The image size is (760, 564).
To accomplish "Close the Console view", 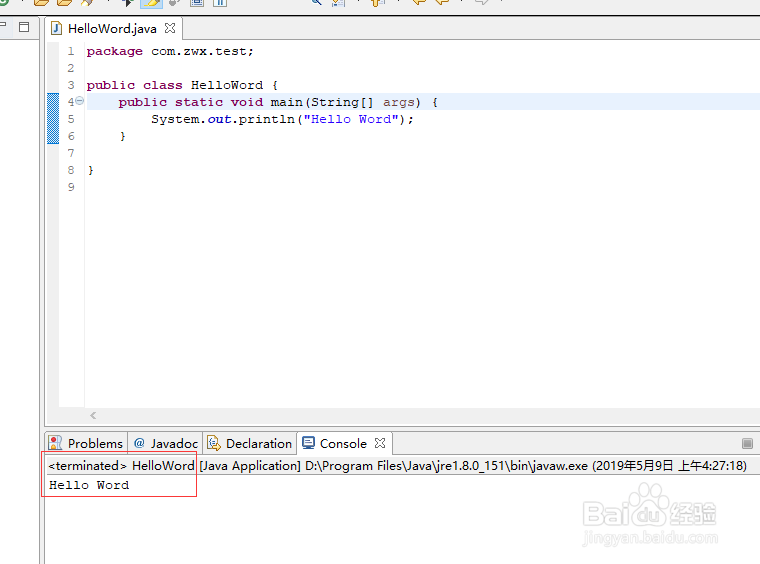I will click(380, 443).
